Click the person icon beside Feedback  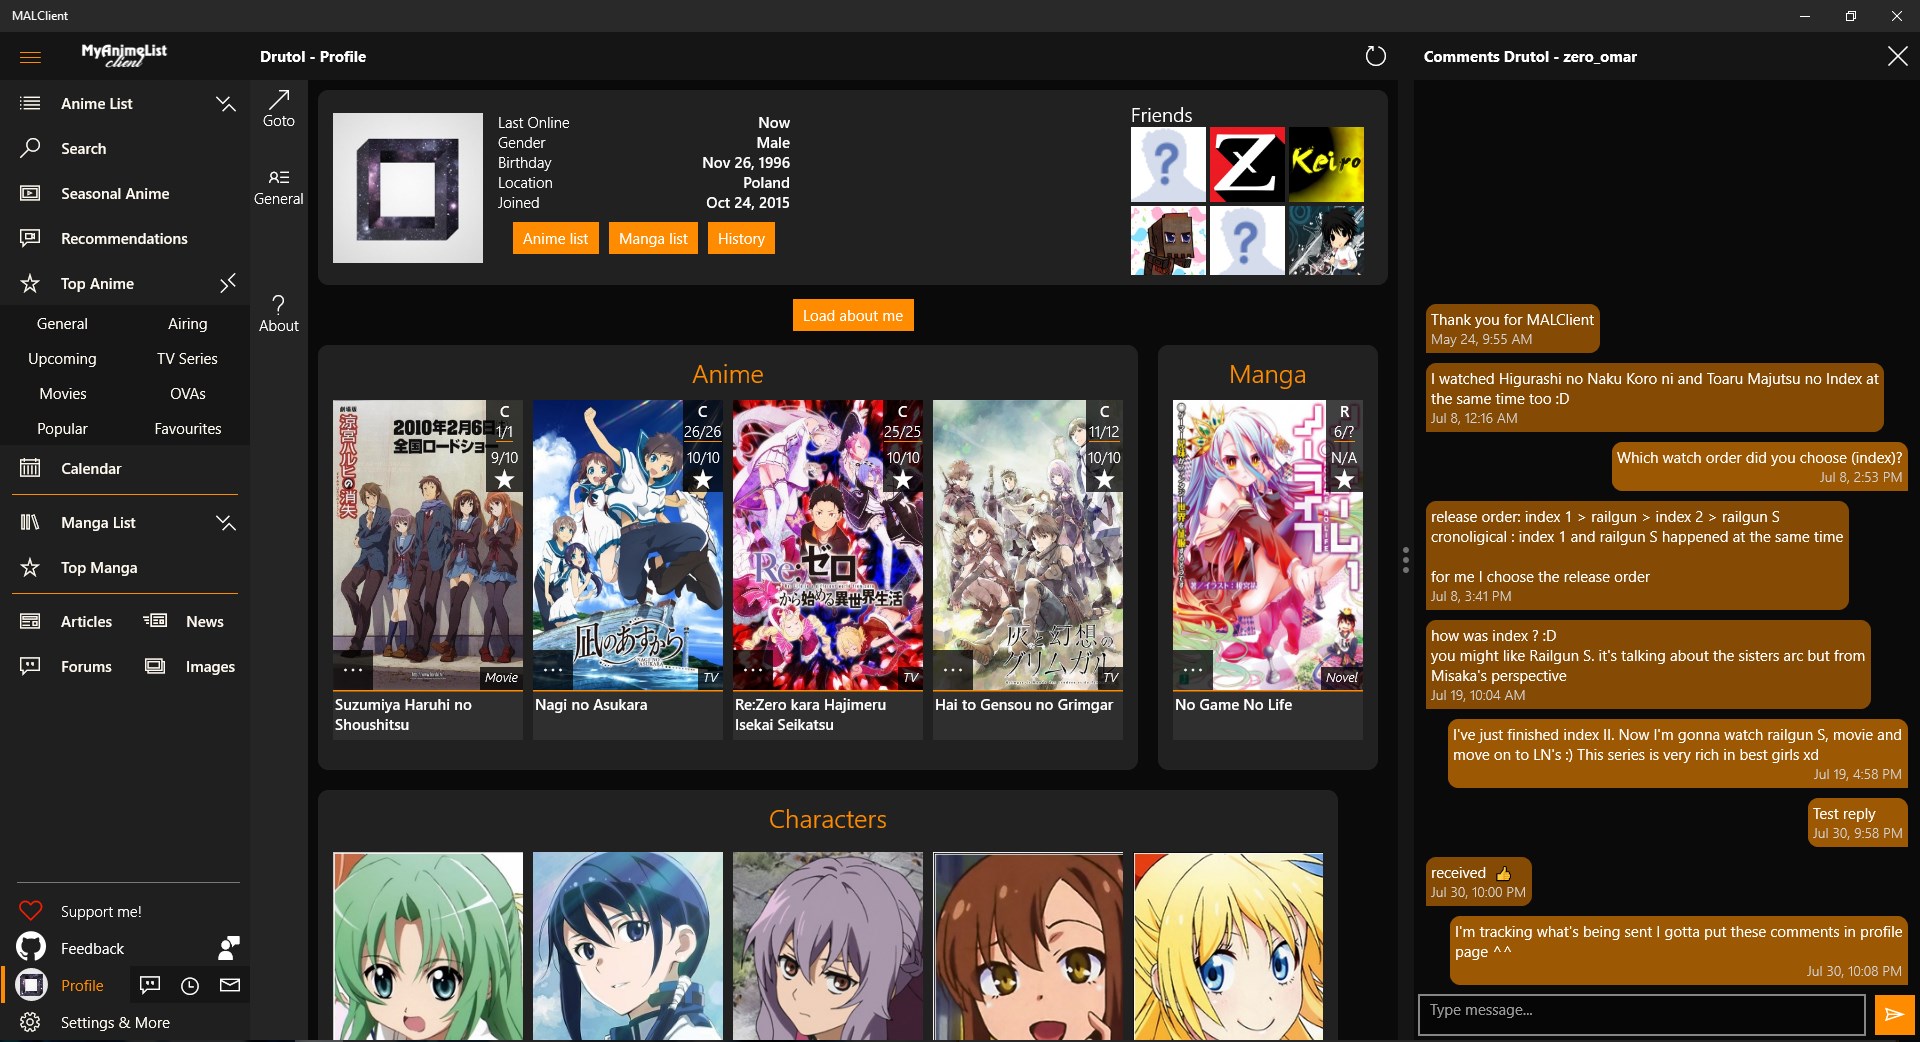[x=229, y=948]
